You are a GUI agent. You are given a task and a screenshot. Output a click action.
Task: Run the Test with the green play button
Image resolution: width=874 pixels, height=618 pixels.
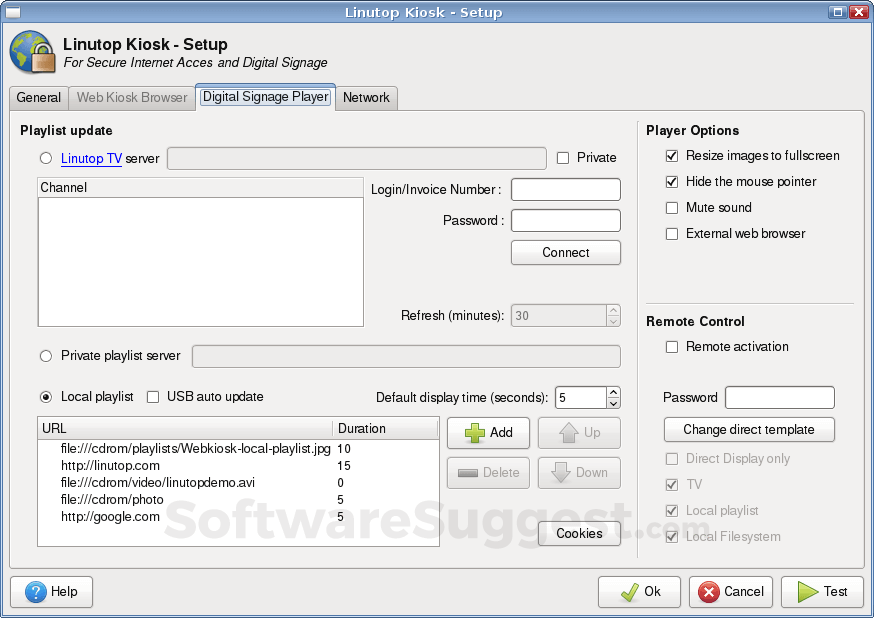pyautogui.click(x=822, y=591)
